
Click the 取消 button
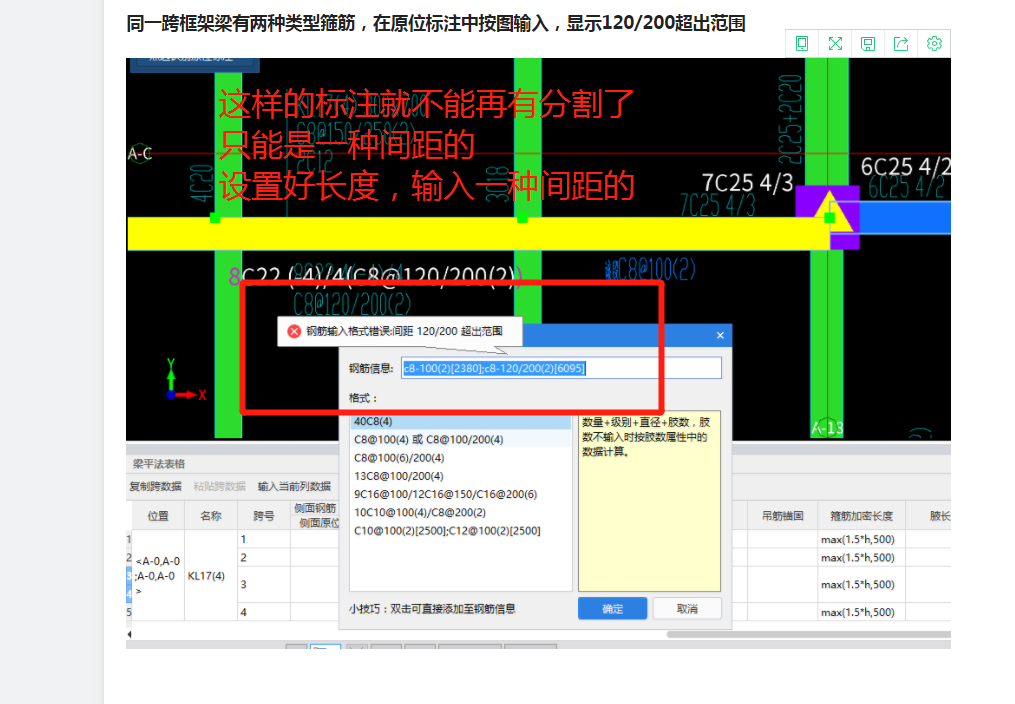click(x=687, y=608)
